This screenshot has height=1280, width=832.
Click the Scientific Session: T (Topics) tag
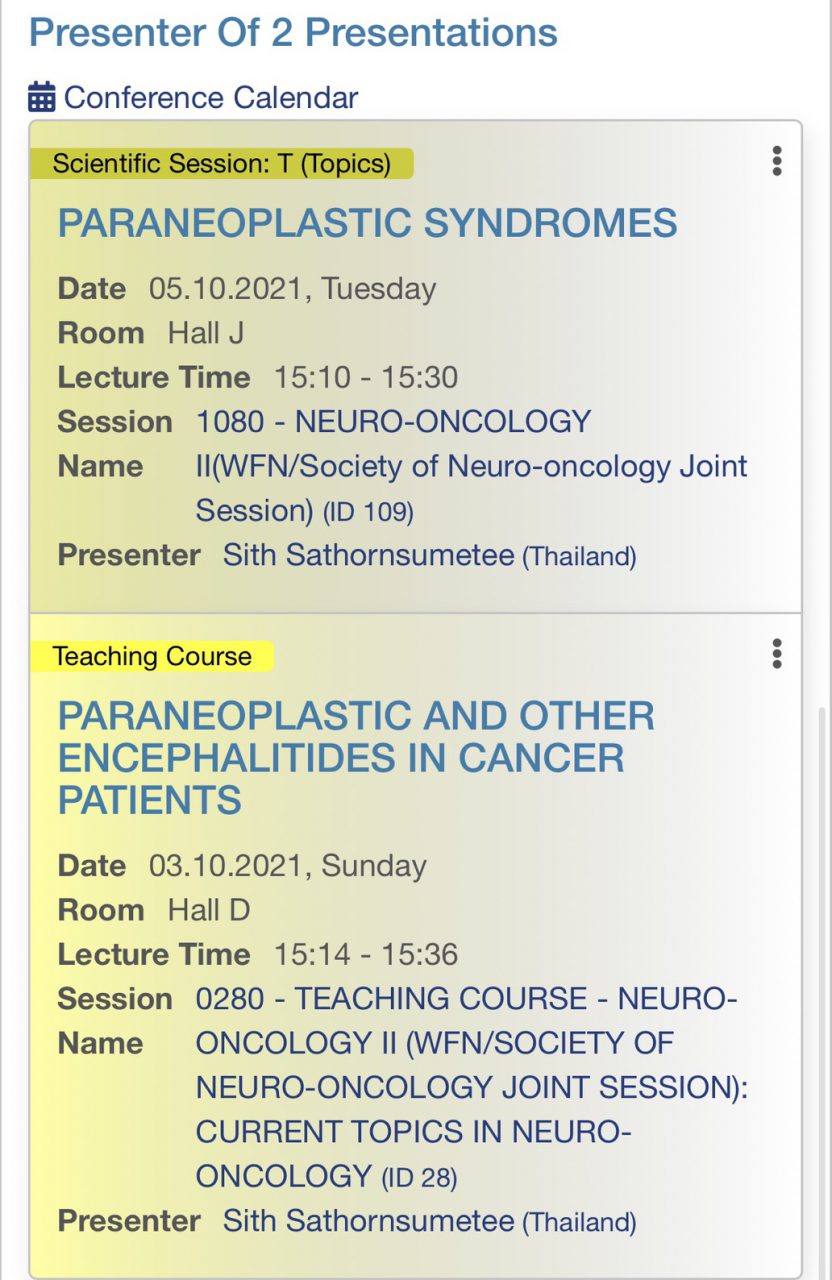[x=221, y=163]
